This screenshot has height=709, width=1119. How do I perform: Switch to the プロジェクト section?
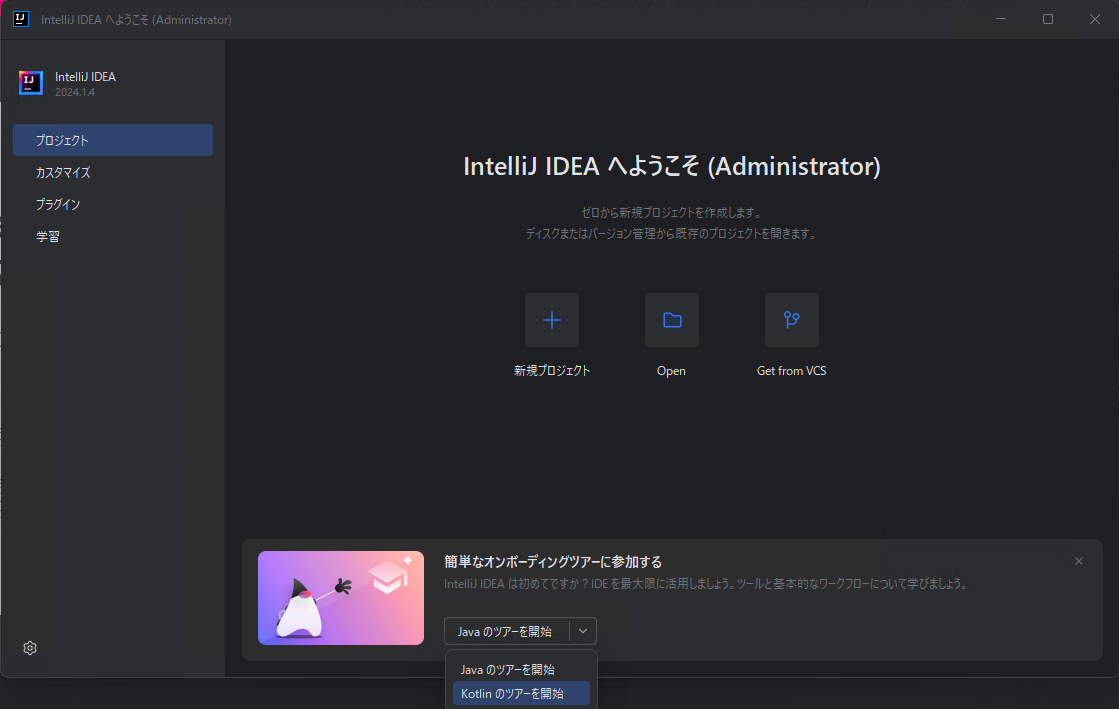[x=112, y=139]
